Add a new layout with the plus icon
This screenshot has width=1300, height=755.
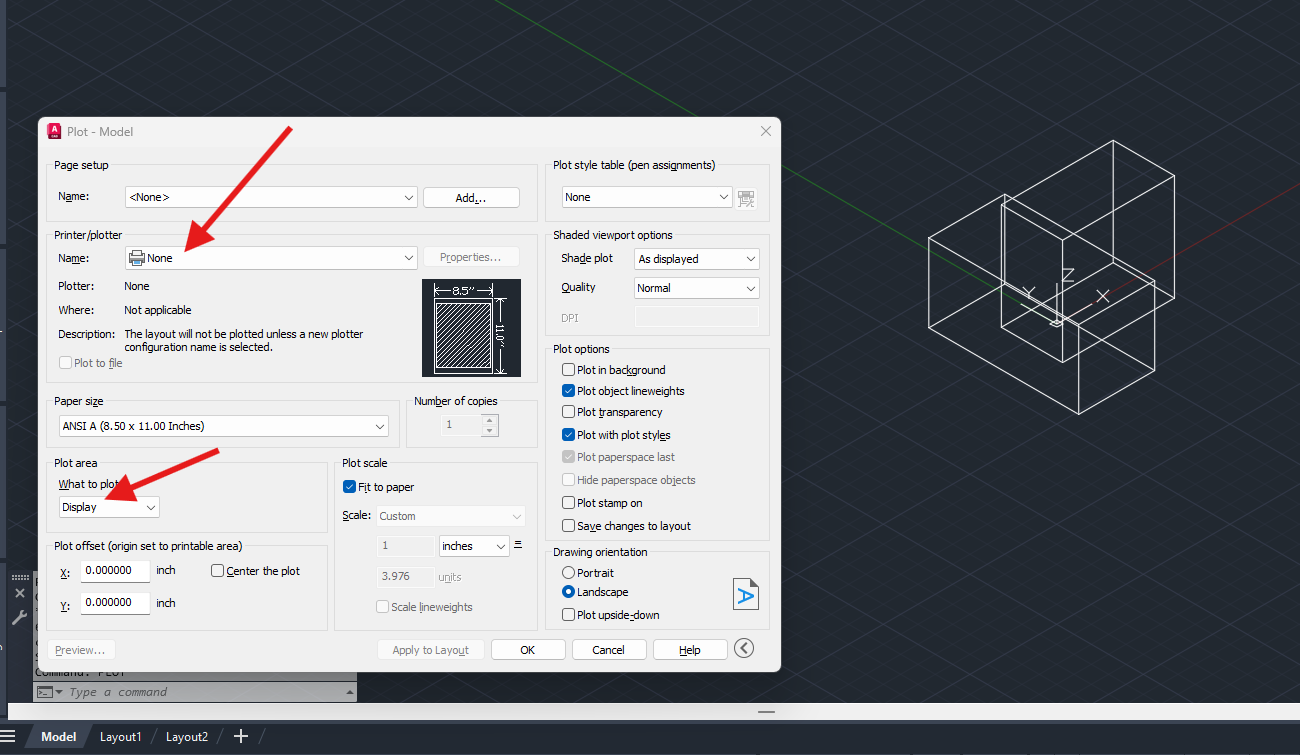240,736
